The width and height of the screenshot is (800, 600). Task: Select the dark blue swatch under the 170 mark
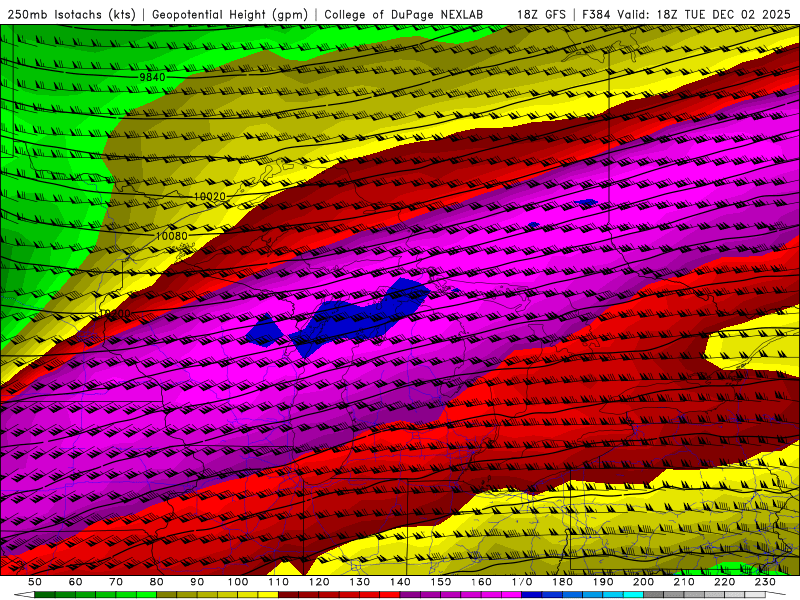[x=532, y=595]
